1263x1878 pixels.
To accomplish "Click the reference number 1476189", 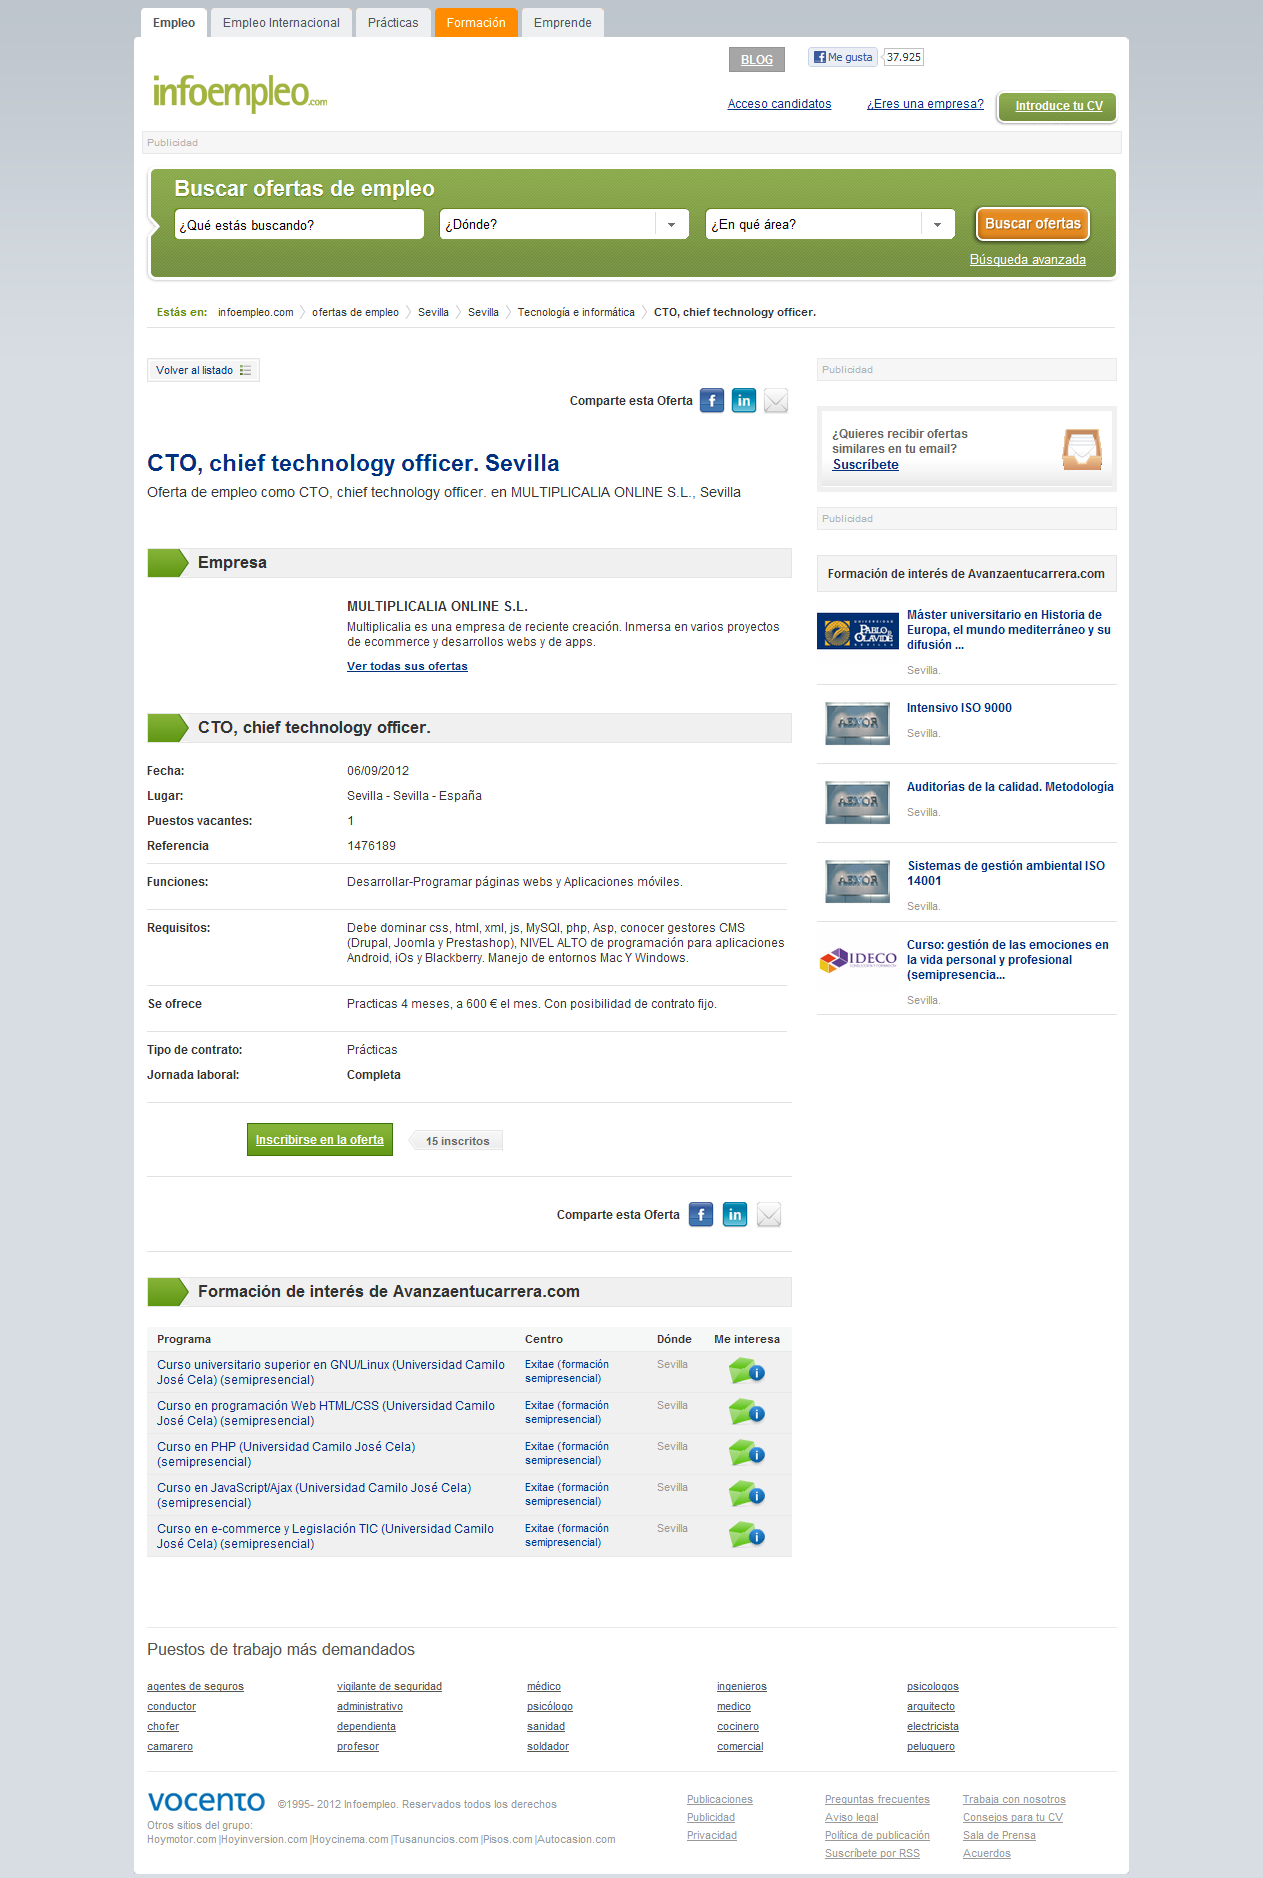I will click(372, 846).
